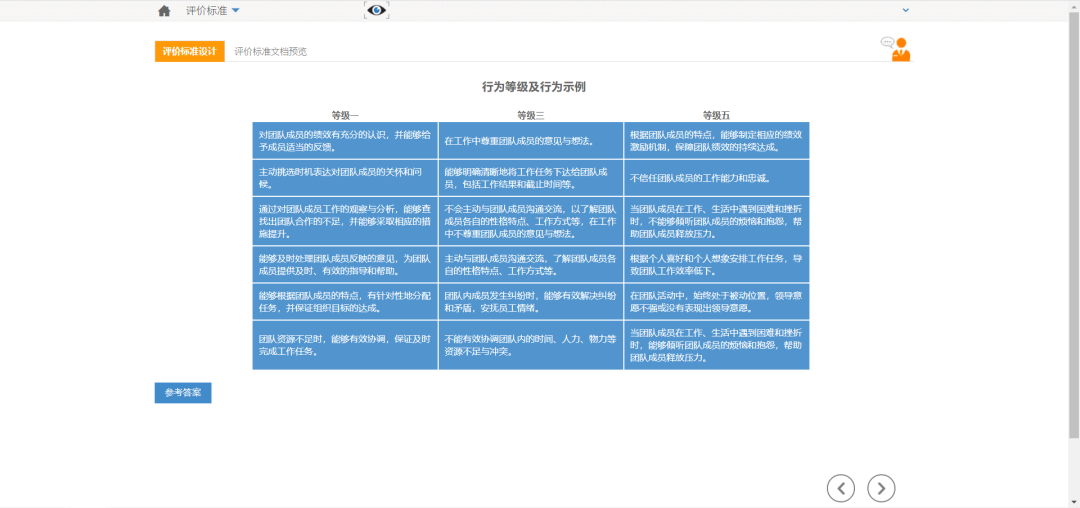Expand the top-right chevron arrow
Viewport: 1080px width, 508px height.
coord(906,10)
